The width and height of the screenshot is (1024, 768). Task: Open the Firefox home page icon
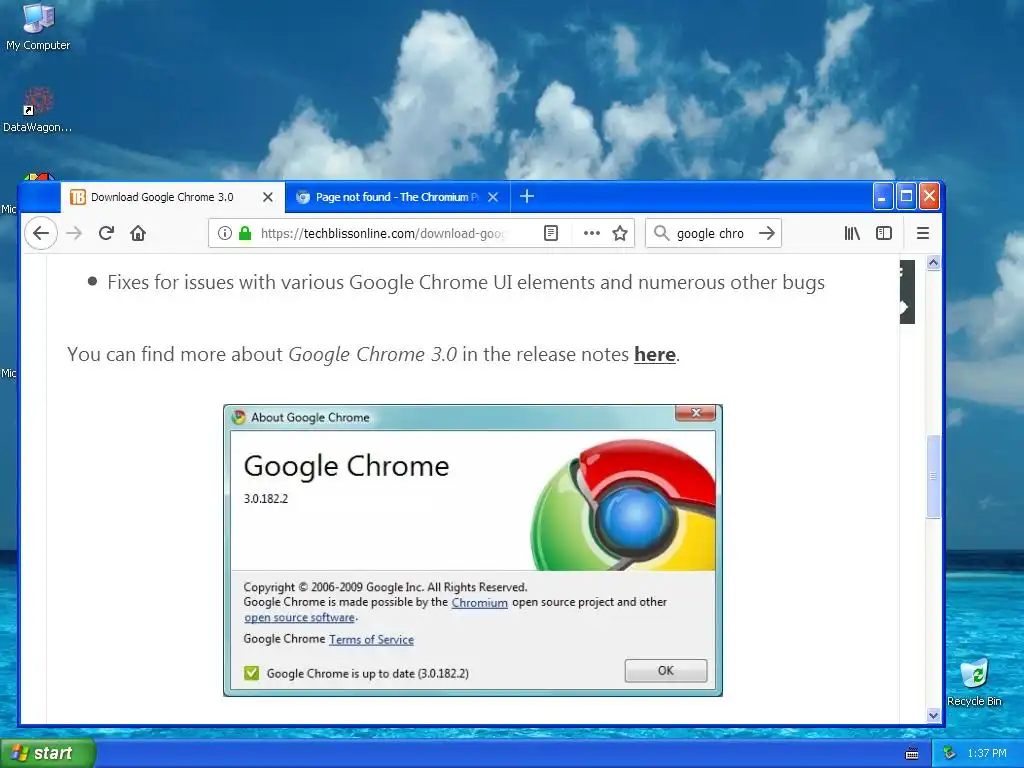pyautogui.click(x=138, y=233)
